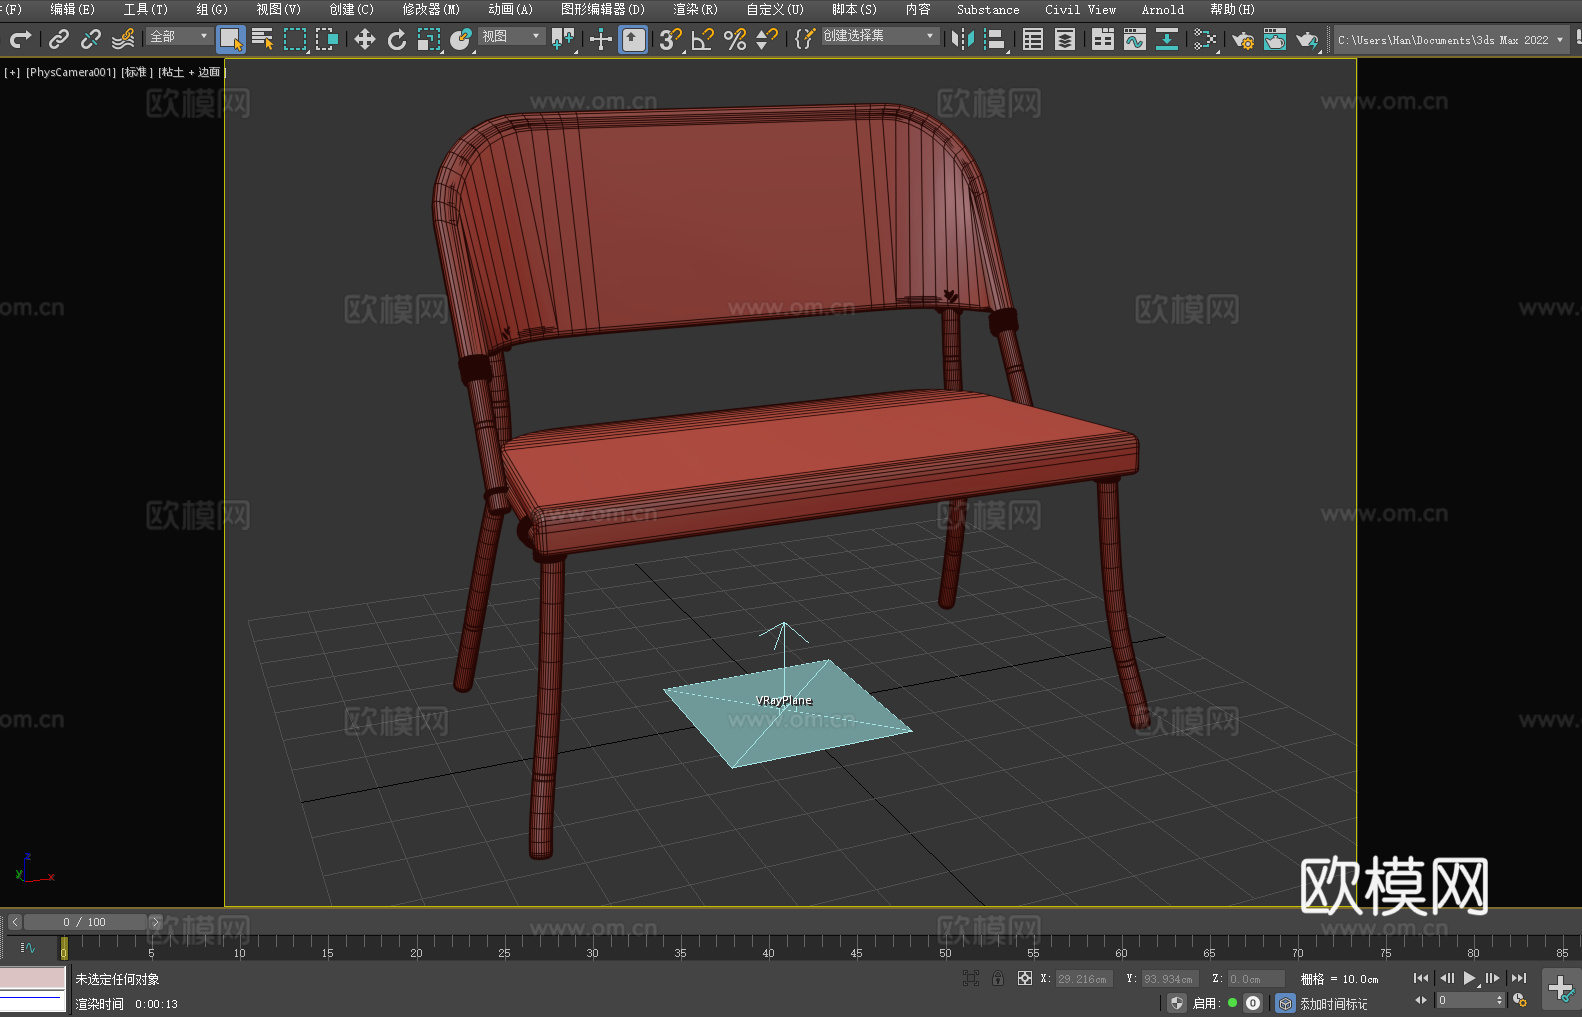
Task: Open the Scene Explorer
Action: (x=1033, y=39)
